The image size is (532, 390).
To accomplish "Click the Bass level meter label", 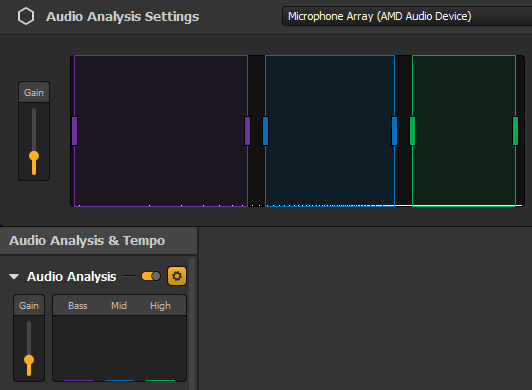I will pyautogui.click(x=78, y=306).
